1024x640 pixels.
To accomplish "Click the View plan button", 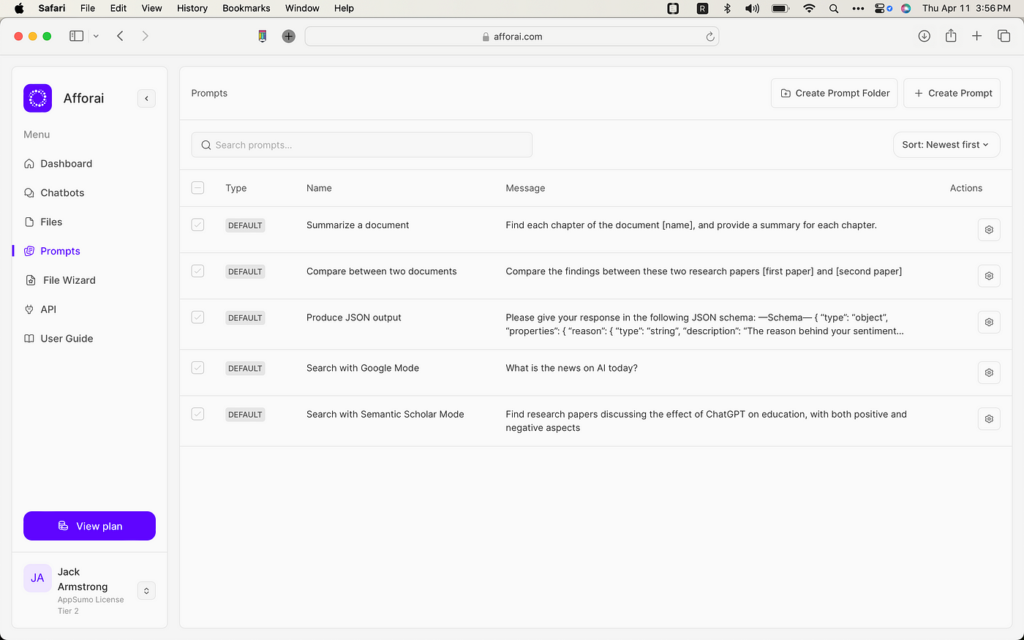I will coord(89,526).
